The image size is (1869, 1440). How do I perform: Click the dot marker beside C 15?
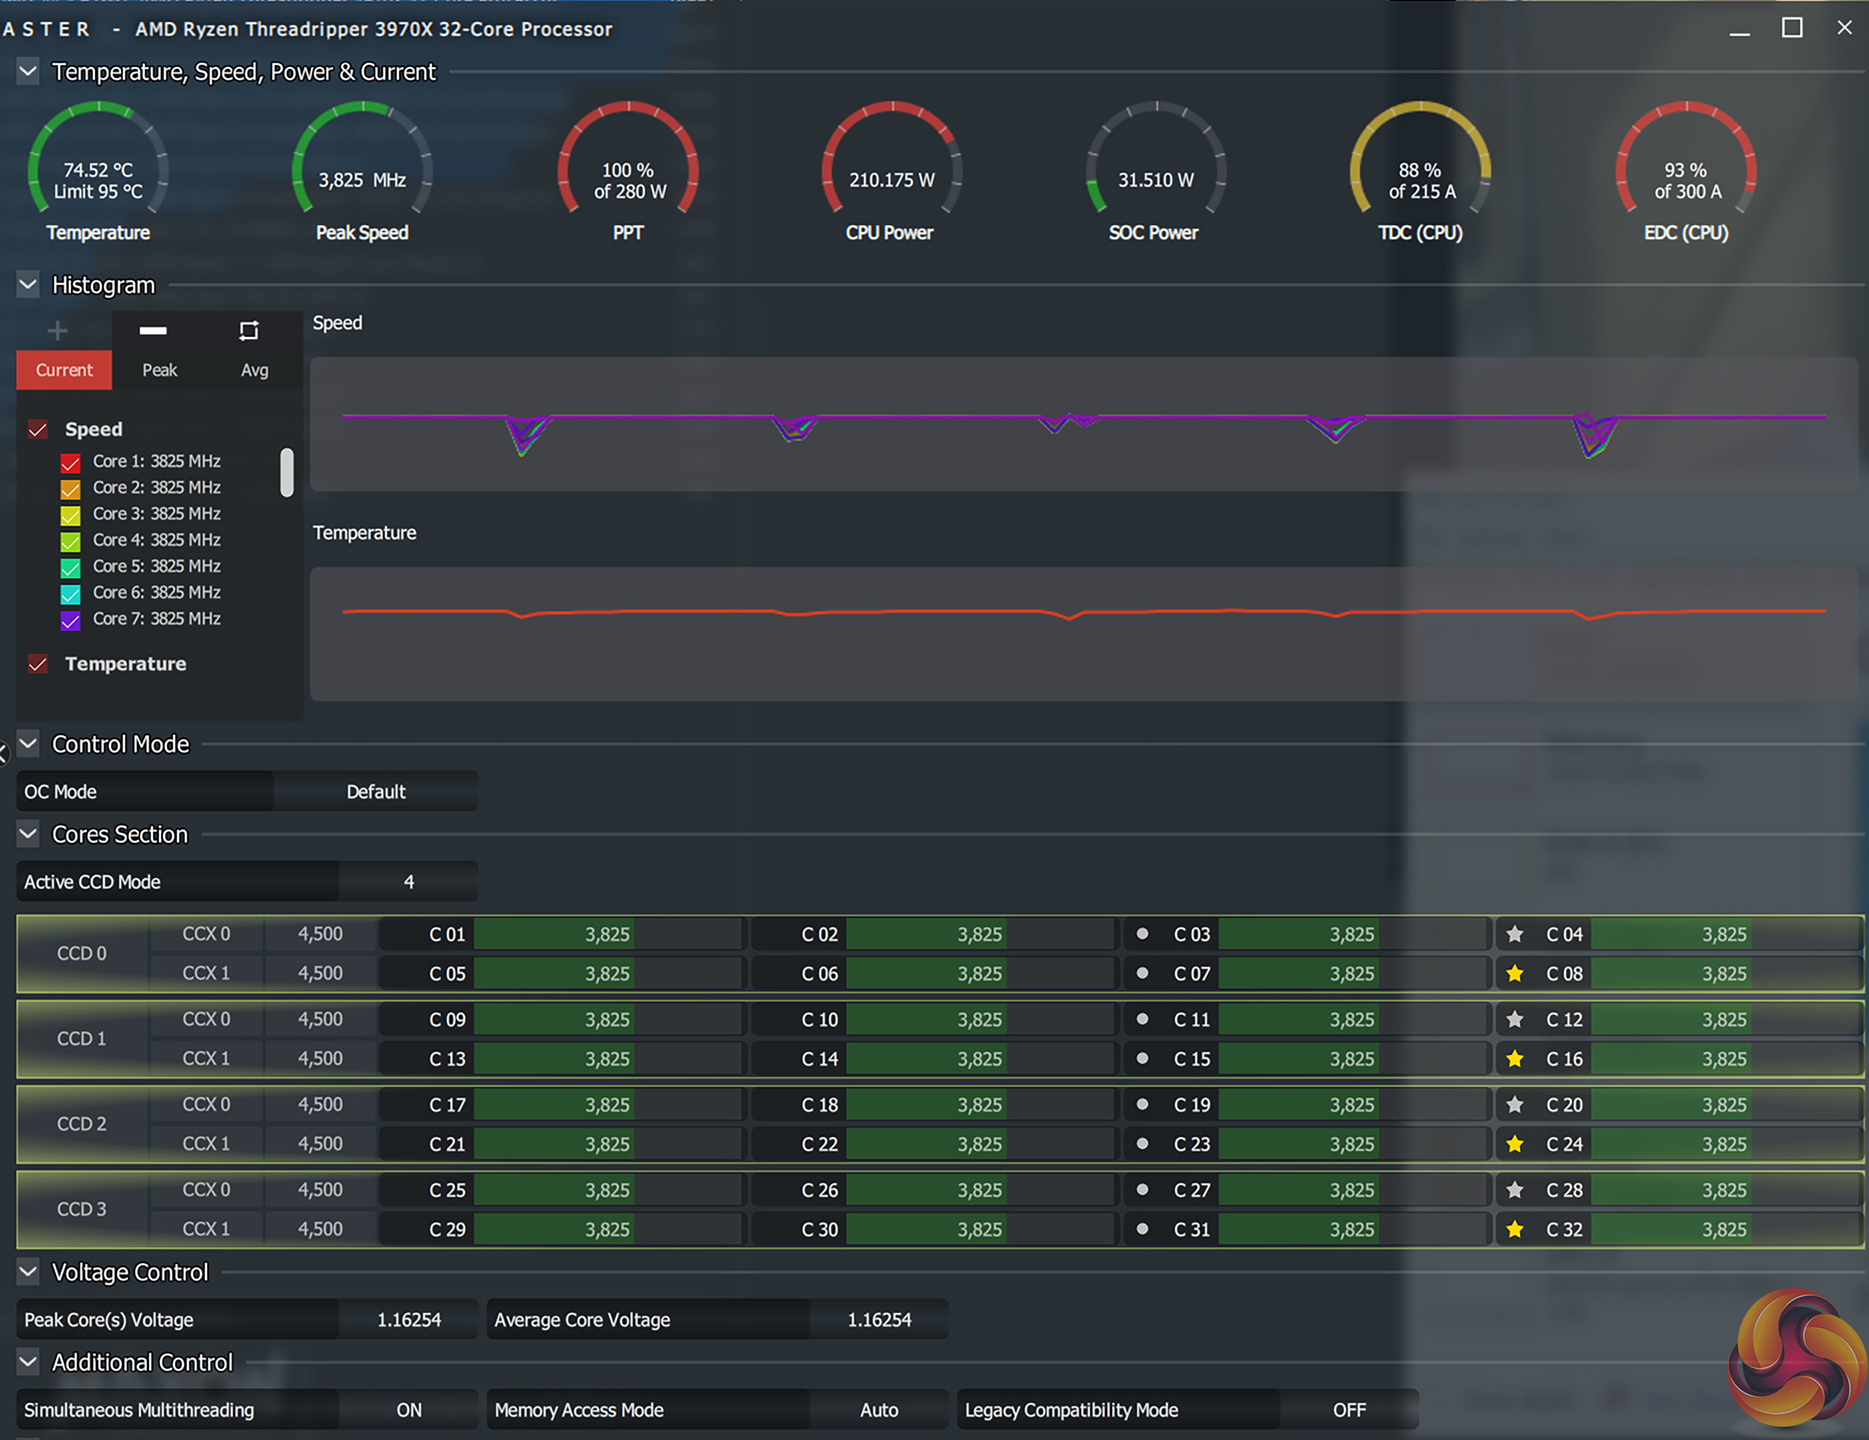(x=1142, y=1058)
